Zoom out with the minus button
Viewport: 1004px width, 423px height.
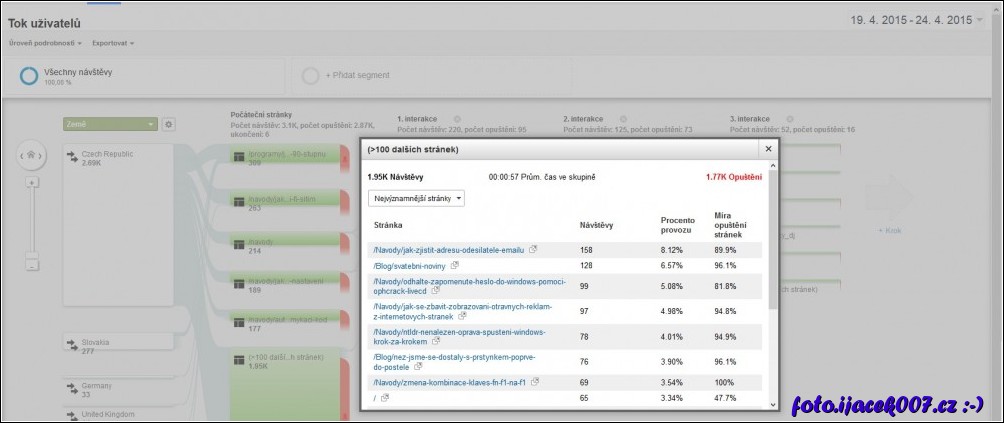[x=32, y=265]
